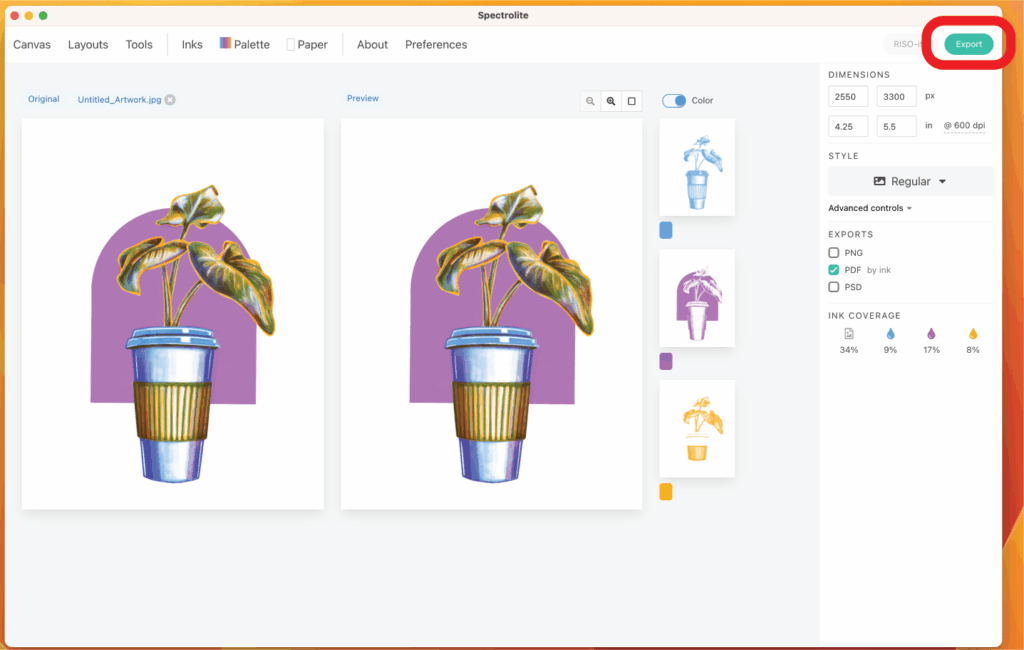
Task: Uncheck the PDF export checkbox
Action: [834, 270]
